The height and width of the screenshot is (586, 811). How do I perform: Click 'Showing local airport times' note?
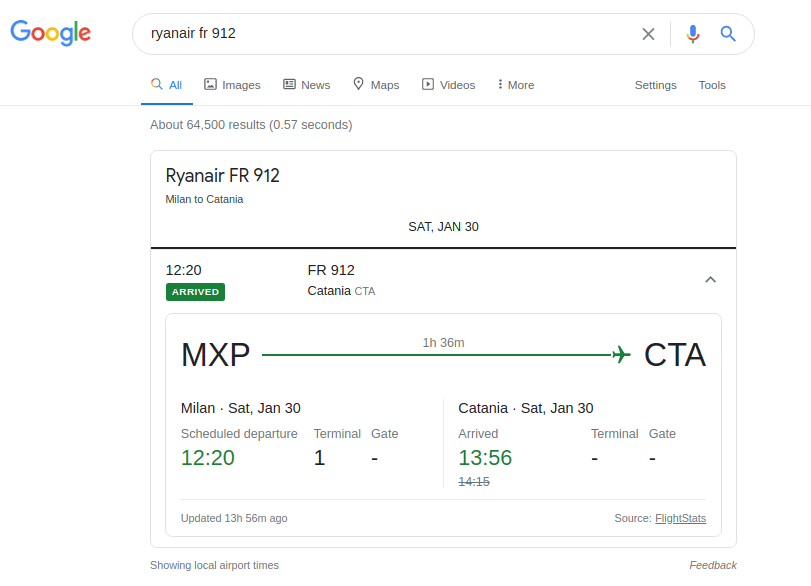pos(214,565)
